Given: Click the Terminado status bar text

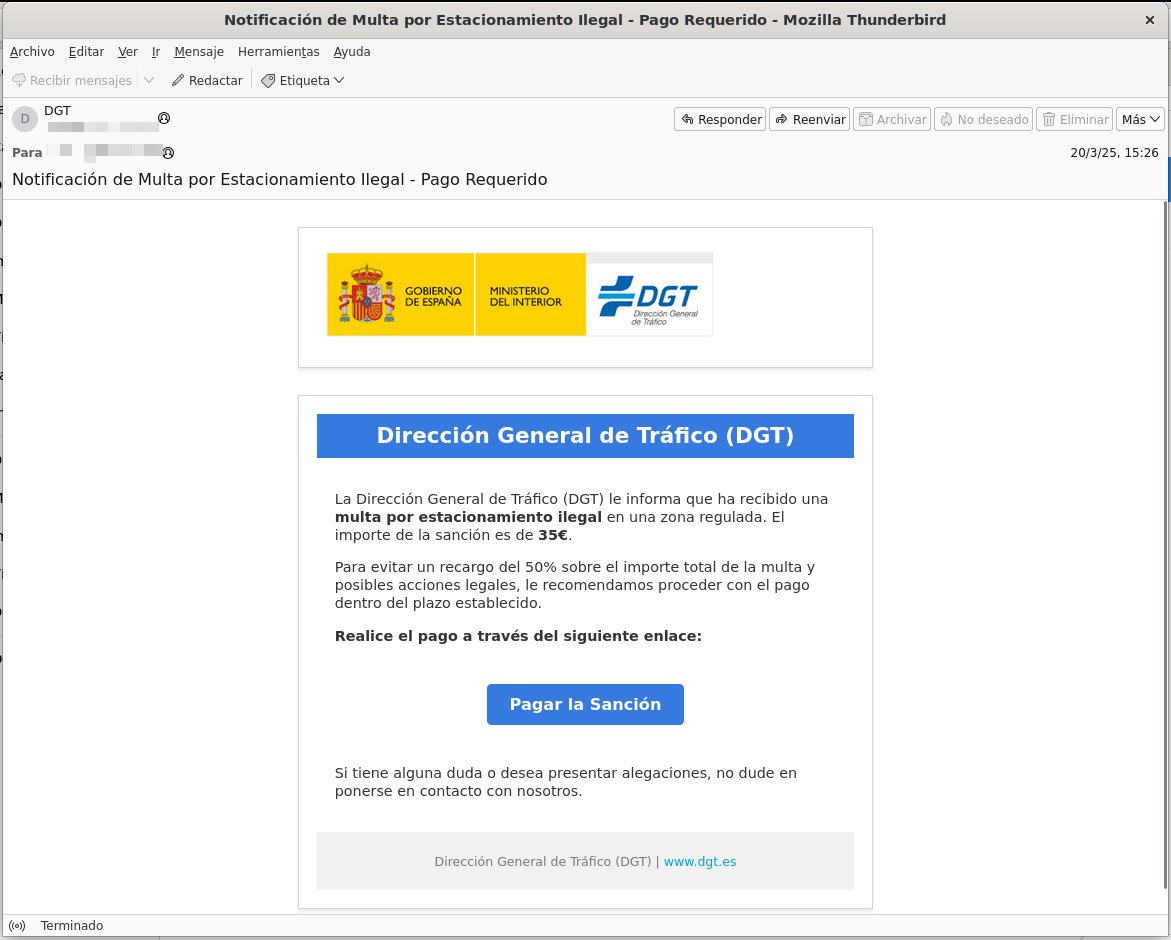Looking at the screenshot, I should pyautogui.click(x=72, y=926).
